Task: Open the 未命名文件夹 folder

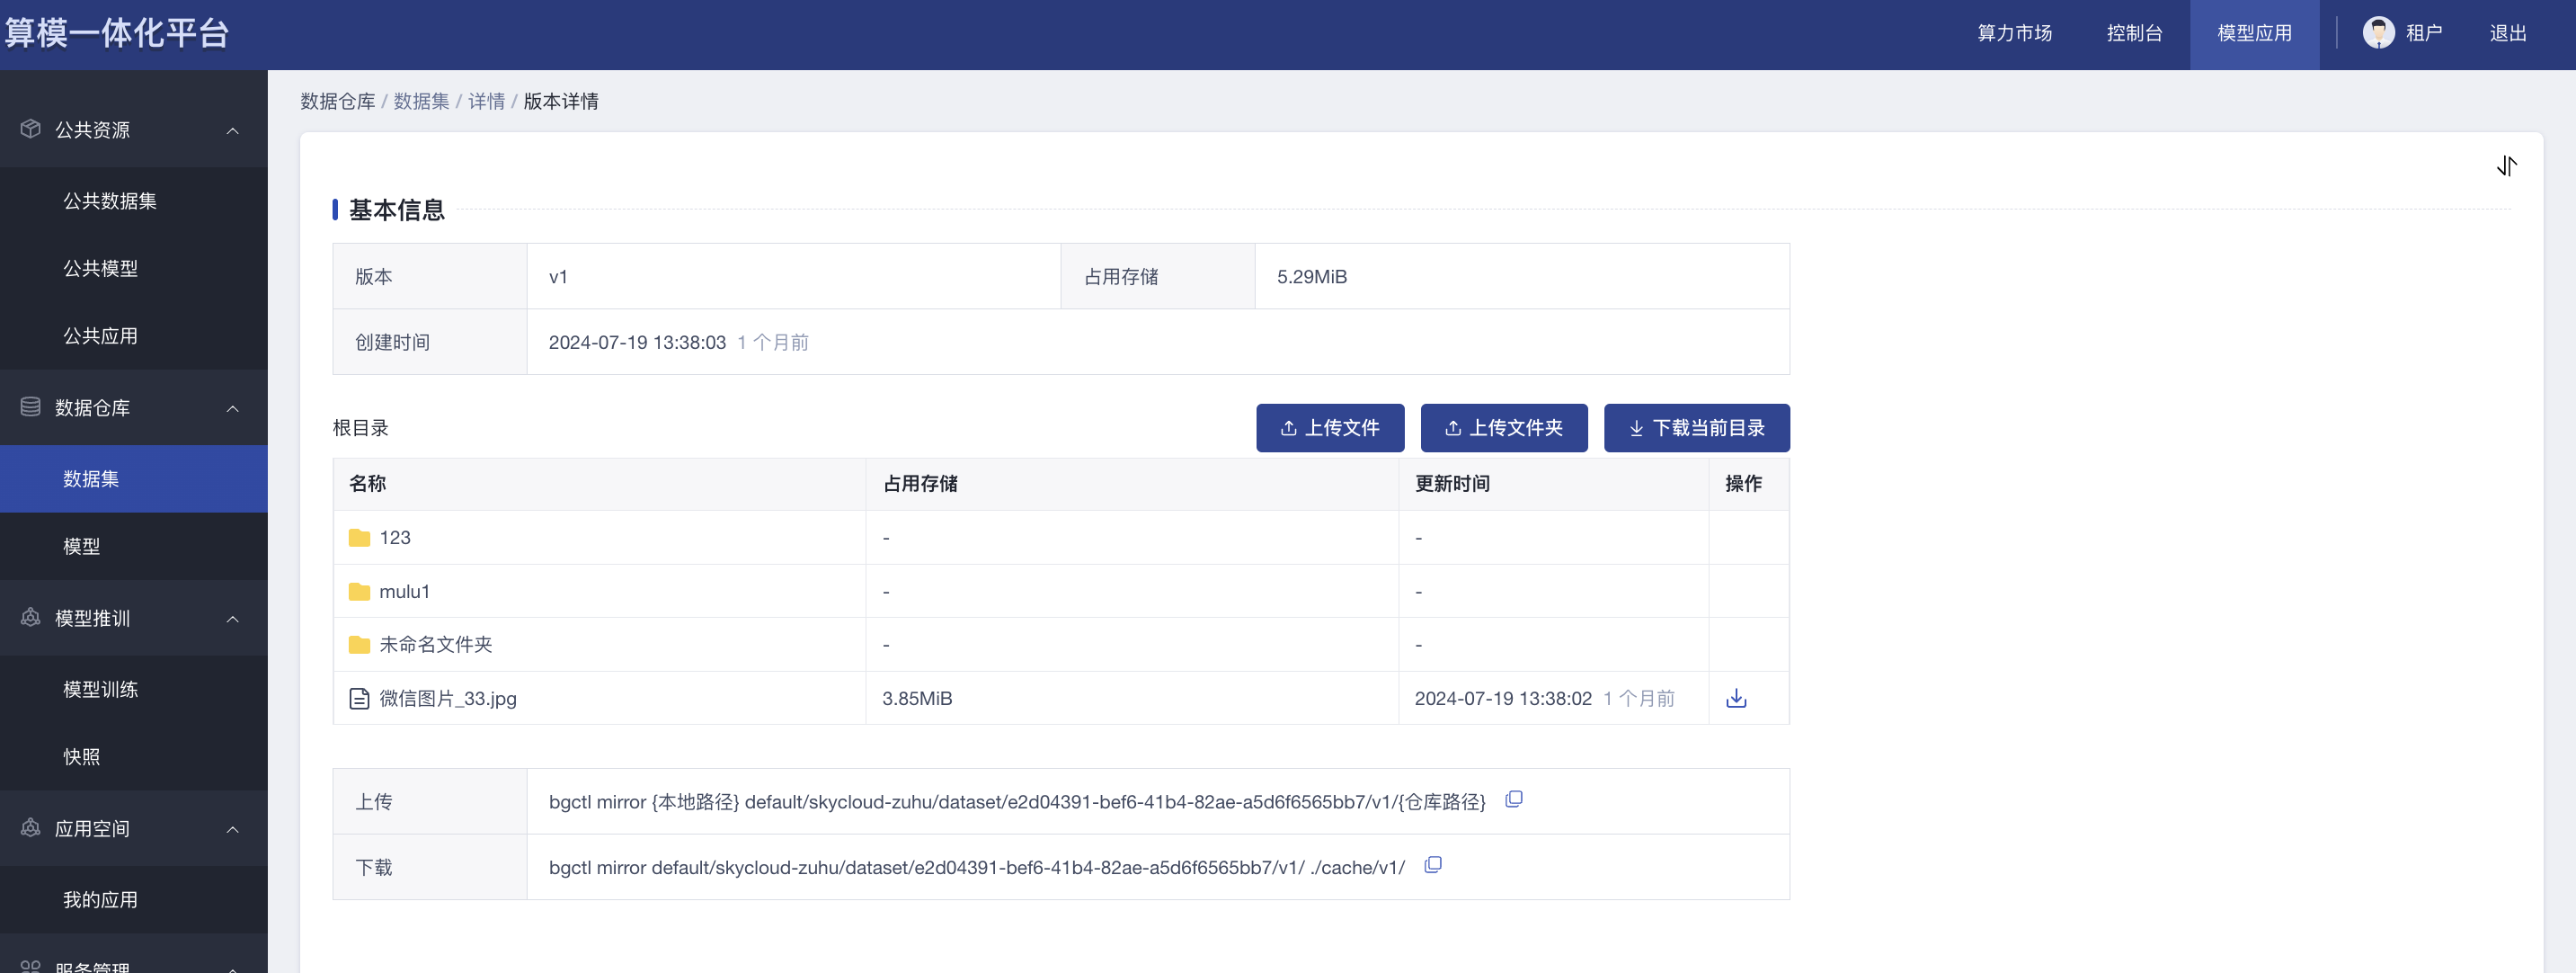Action: coord(435,645)
